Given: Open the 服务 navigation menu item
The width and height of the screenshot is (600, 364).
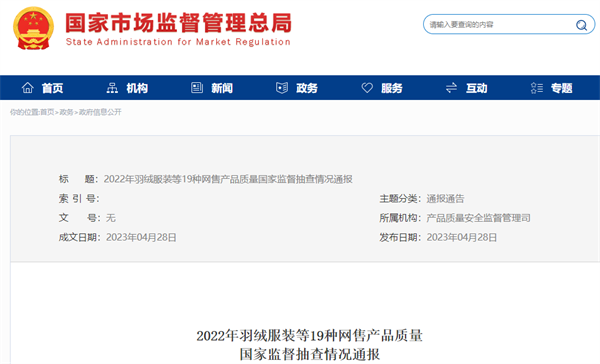Looking at the screenshot, I should click(392, 88).
